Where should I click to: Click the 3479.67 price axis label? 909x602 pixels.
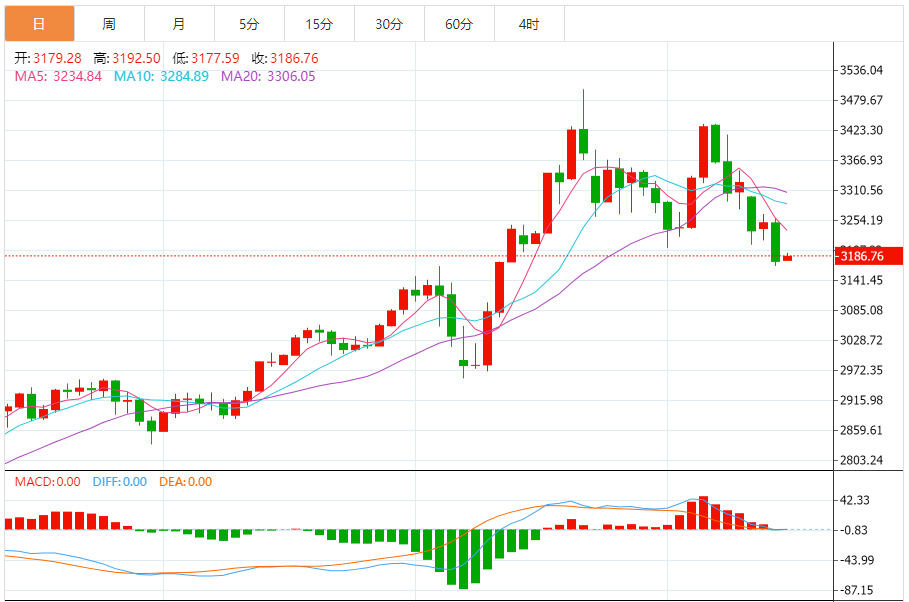pyautogui.click(x=861, y=100)
